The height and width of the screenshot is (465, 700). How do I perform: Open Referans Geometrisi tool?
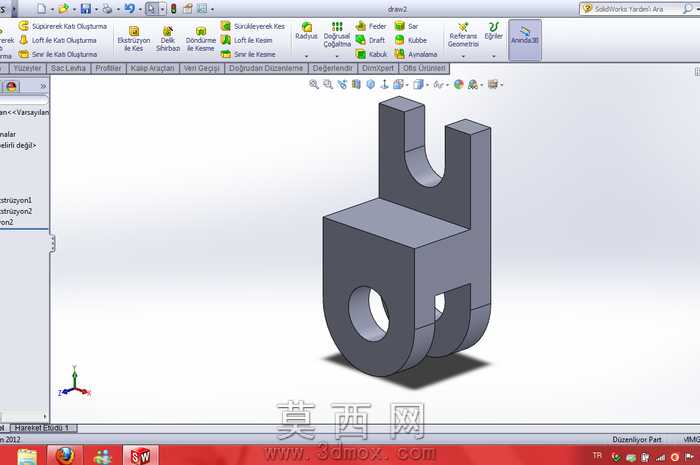[x=463, y=34]
